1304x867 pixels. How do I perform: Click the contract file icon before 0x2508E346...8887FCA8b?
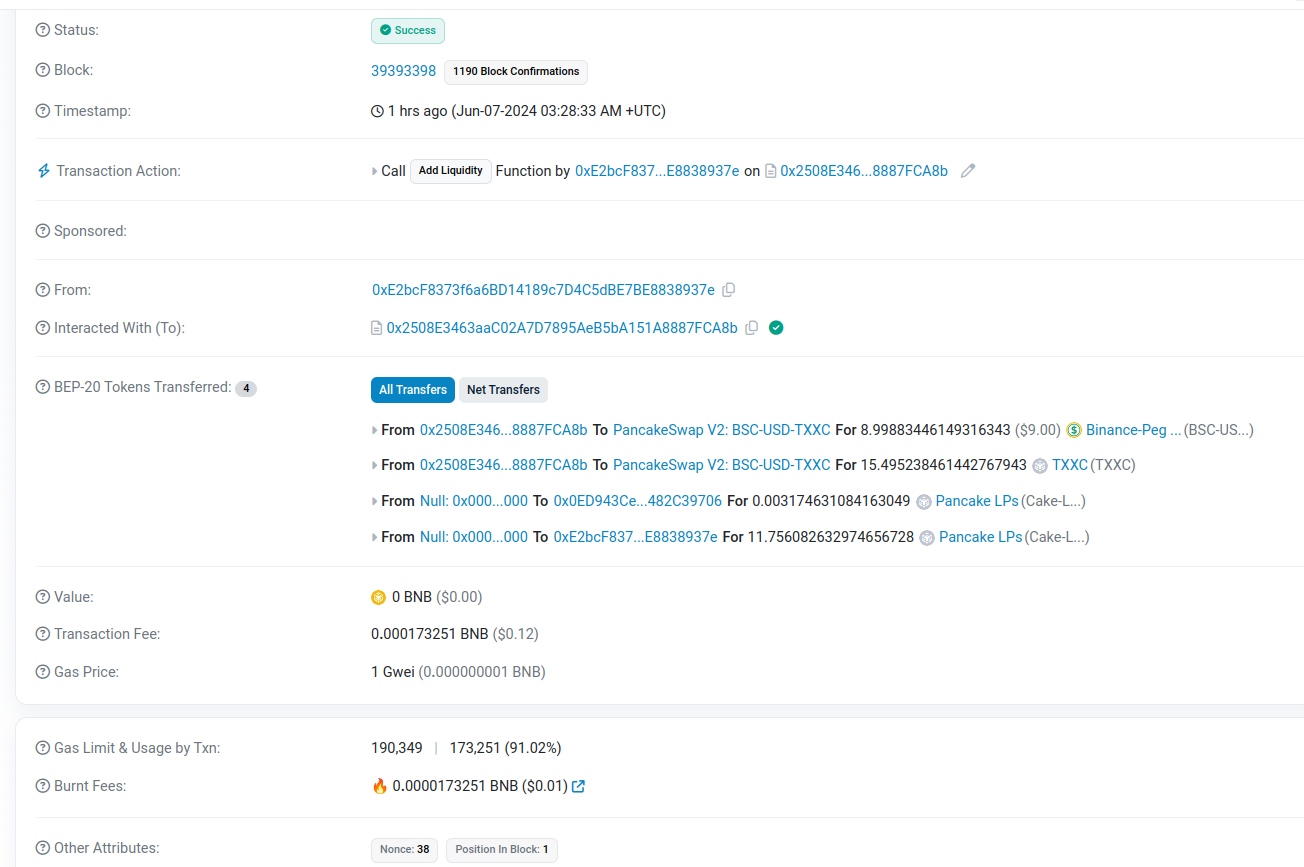(771, 171)
